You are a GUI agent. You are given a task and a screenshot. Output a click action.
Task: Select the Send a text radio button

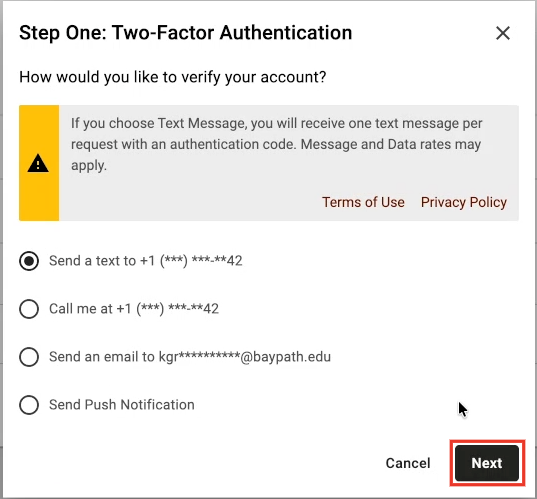coord(29,261)
